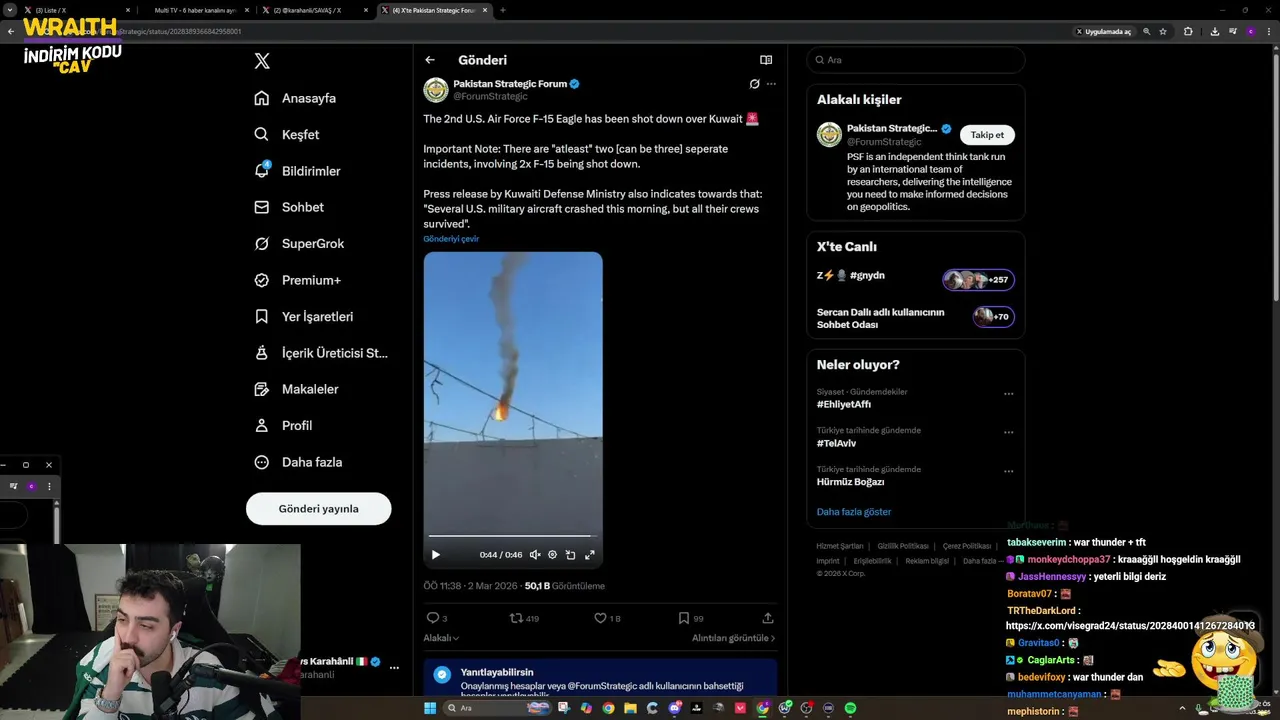Open Makaleler in the sidebar
This screenshot has height=720, width=1280.
[296, 389]
